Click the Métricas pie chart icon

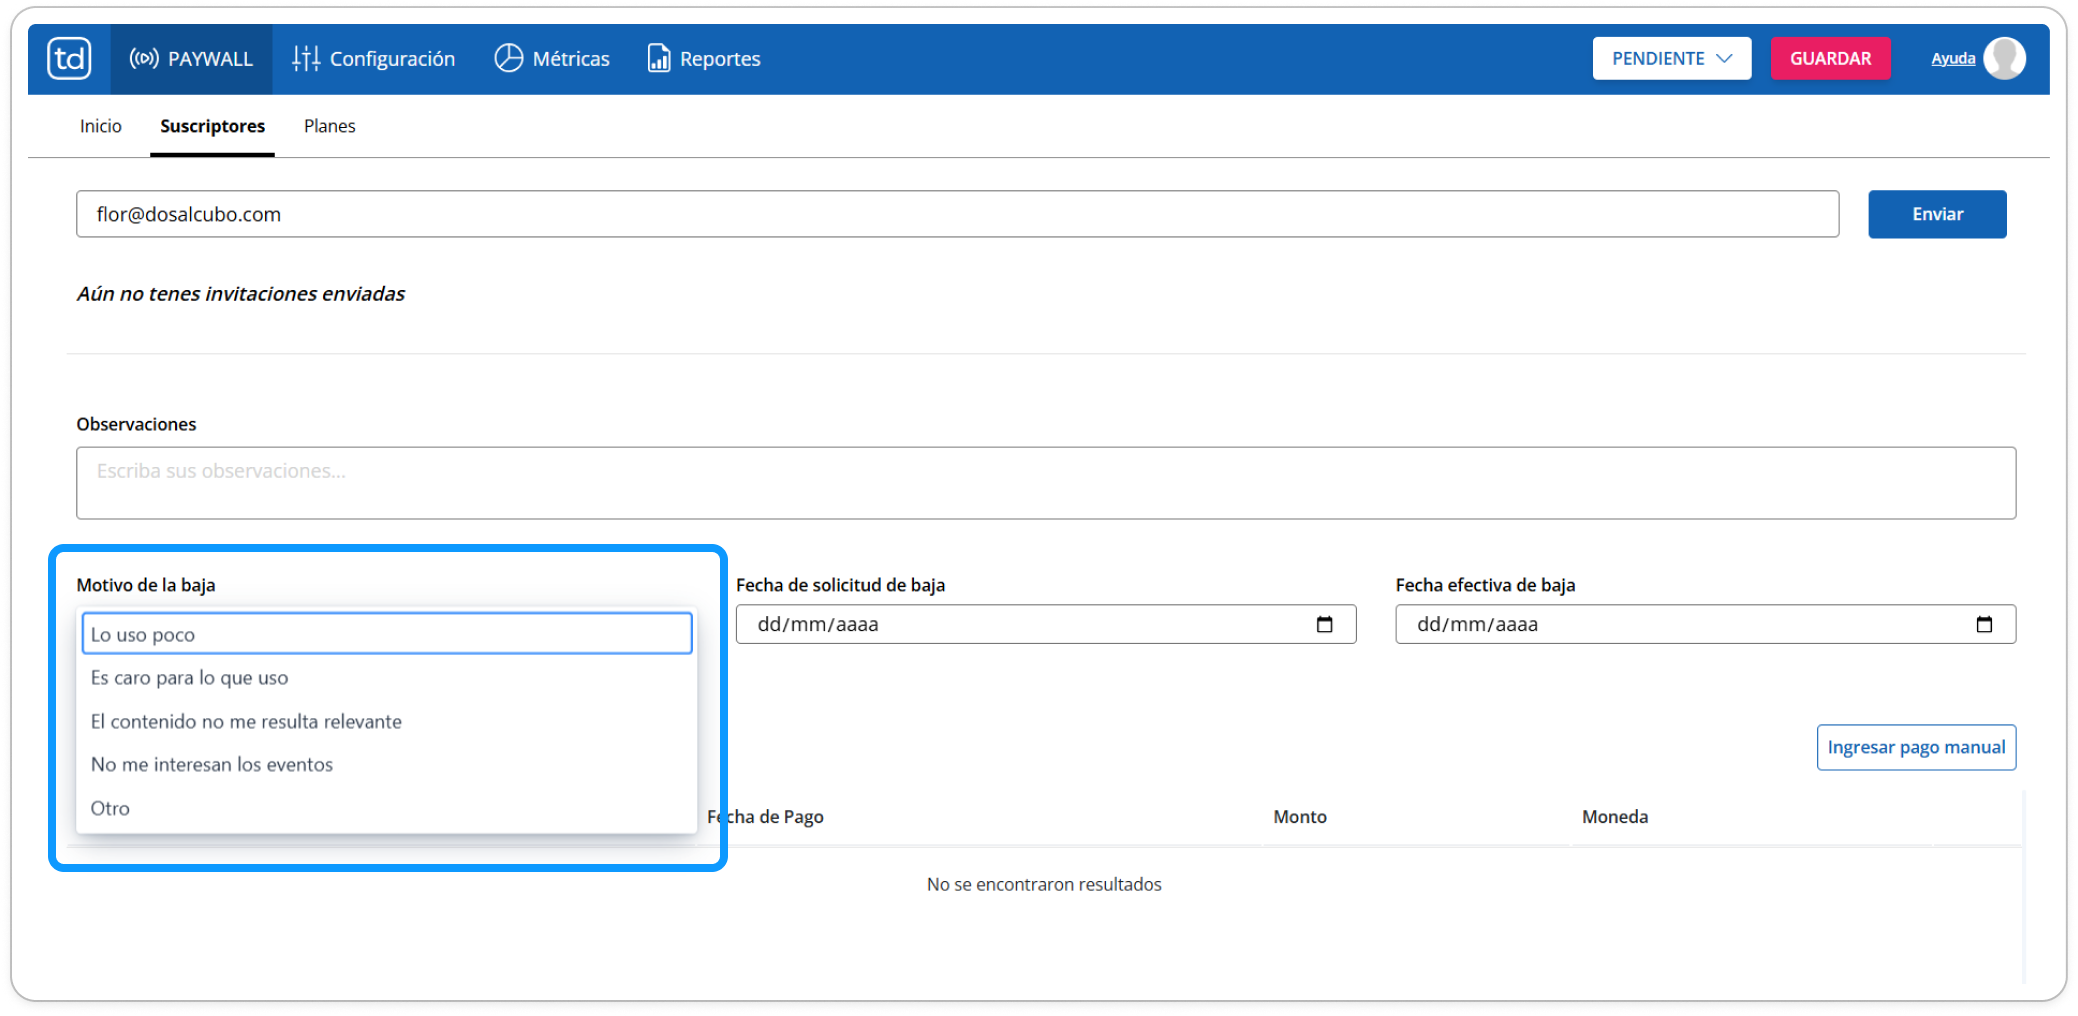click(x=509, y=58)
